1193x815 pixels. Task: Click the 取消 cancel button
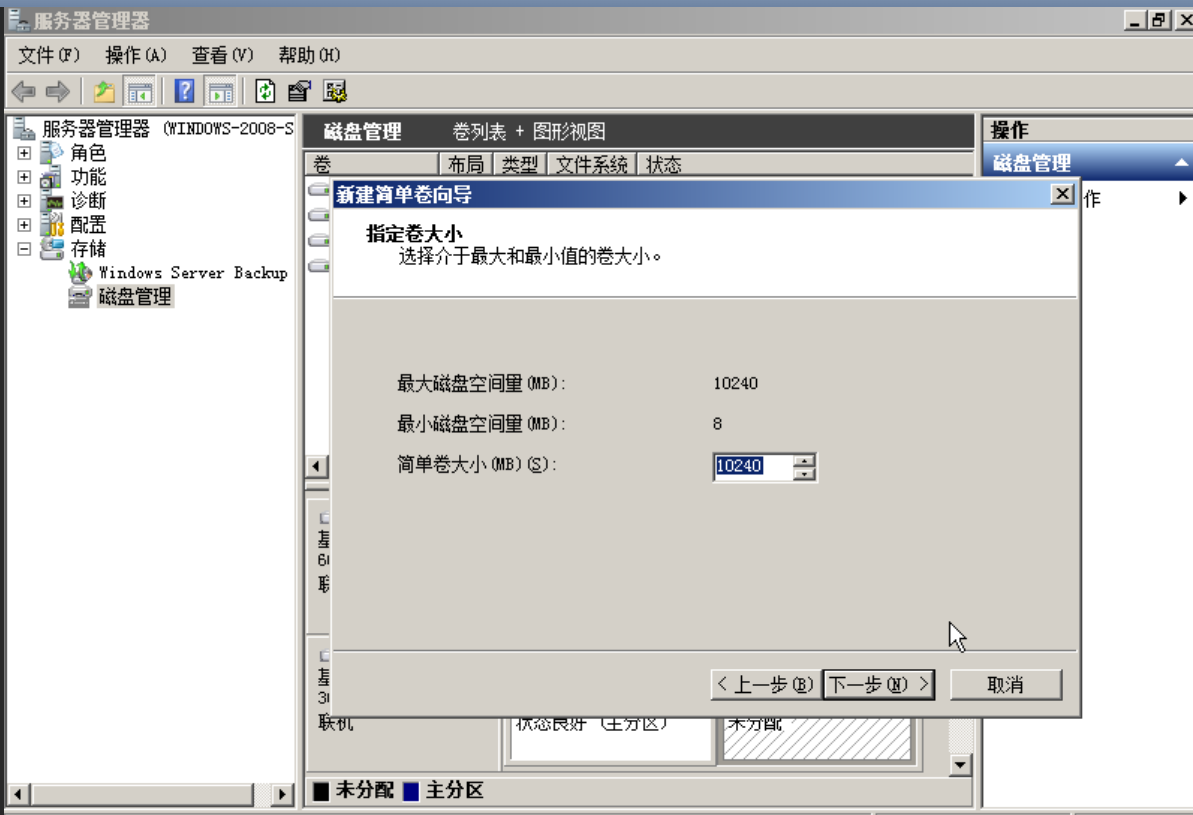click(1006, 685)
